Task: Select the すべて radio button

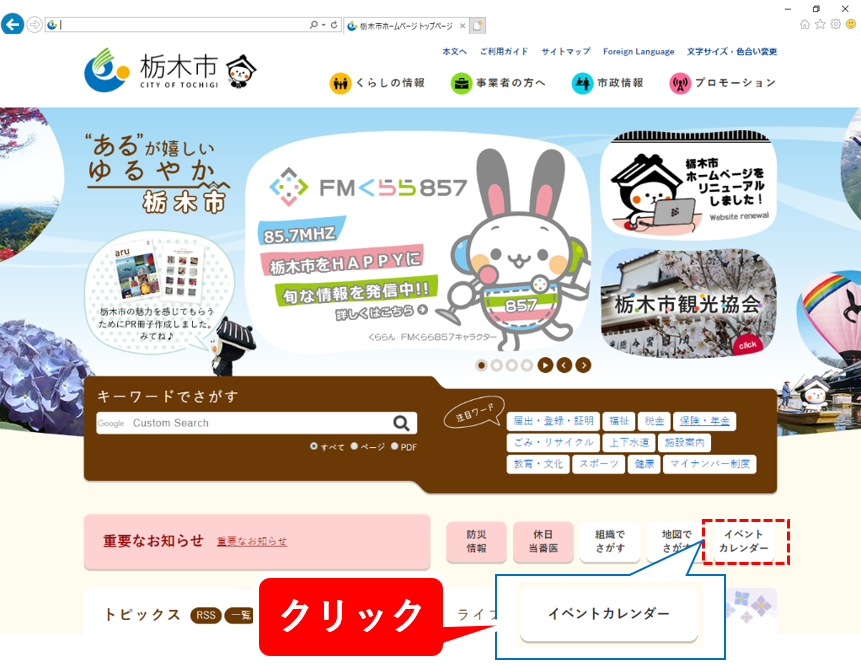Action: (314, 446)
